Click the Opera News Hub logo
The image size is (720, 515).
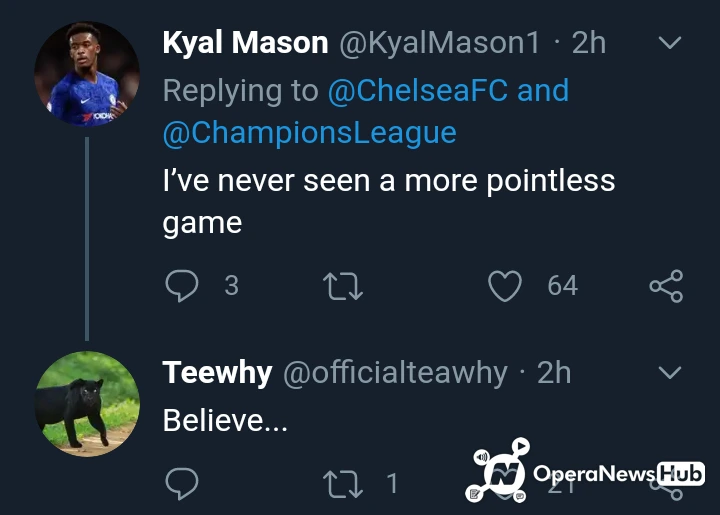[586, 472]
